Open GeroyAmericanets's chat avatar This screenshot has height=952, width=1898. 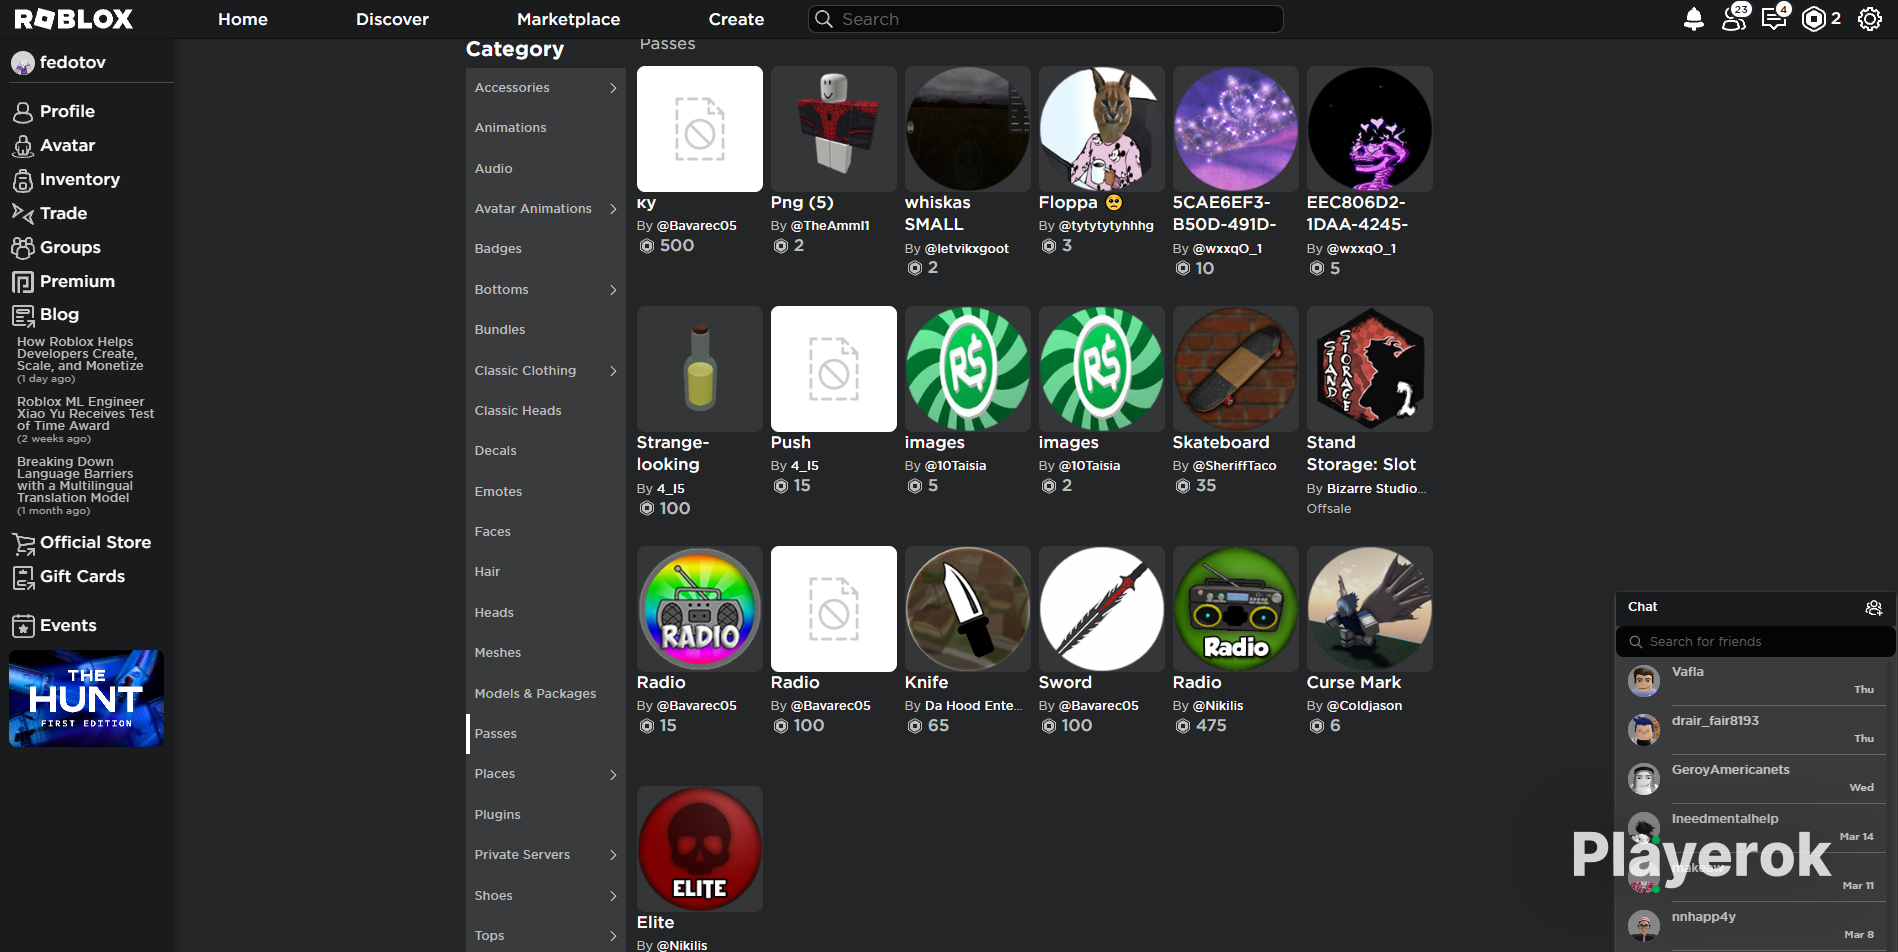click(x=1644, y=779)
